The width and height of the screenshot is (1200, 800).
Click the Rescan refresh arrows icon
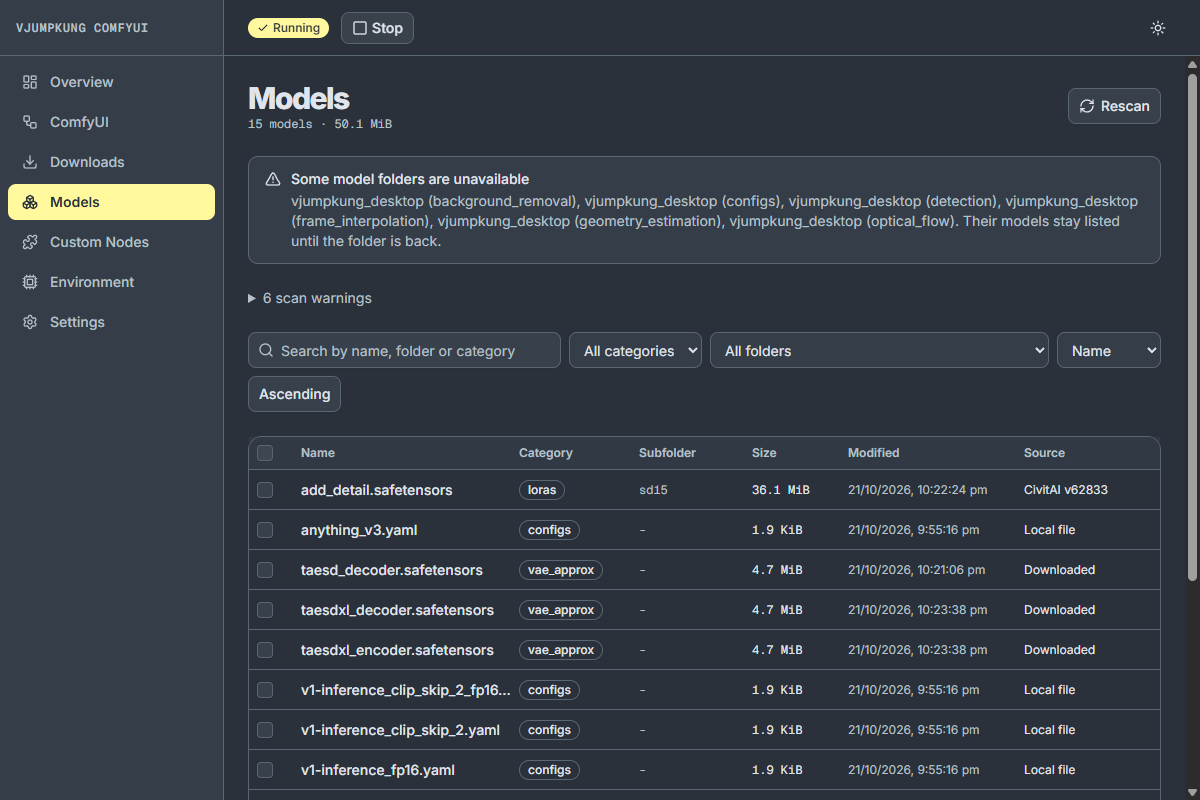(x=1088, y=106)
